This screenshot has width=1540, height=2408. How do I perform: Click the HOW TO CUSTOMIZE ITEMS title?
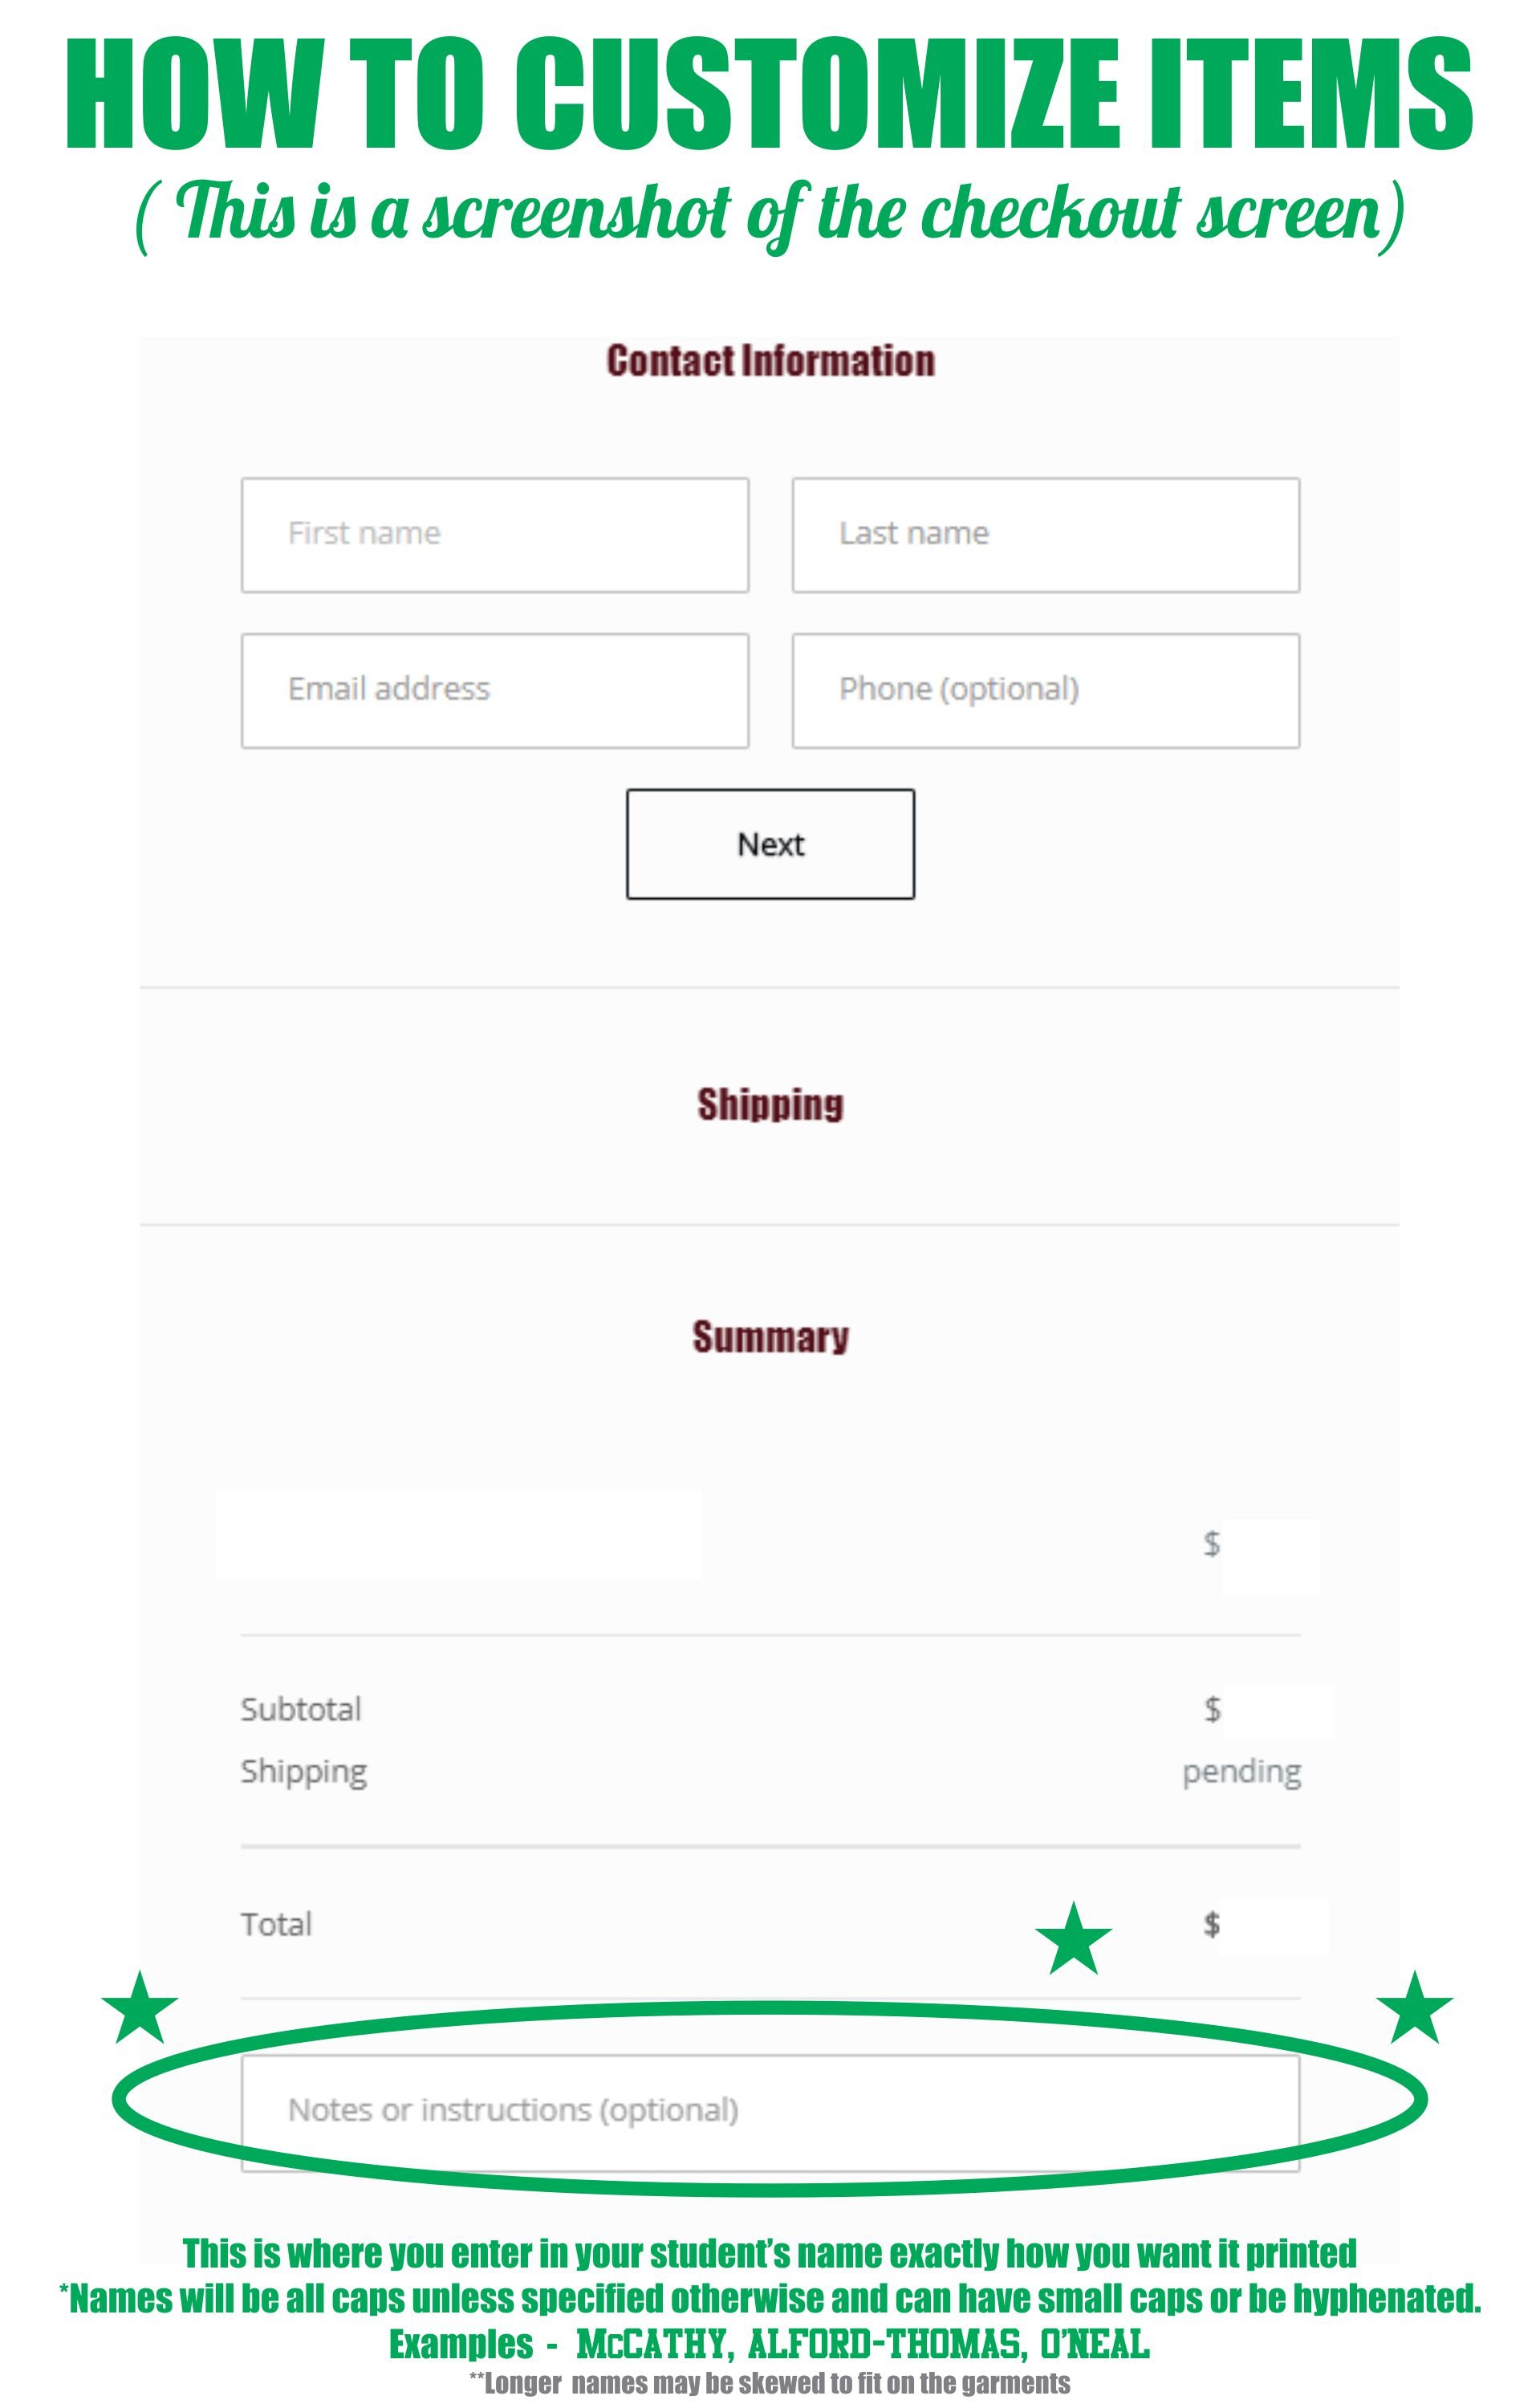coord(769,95)
